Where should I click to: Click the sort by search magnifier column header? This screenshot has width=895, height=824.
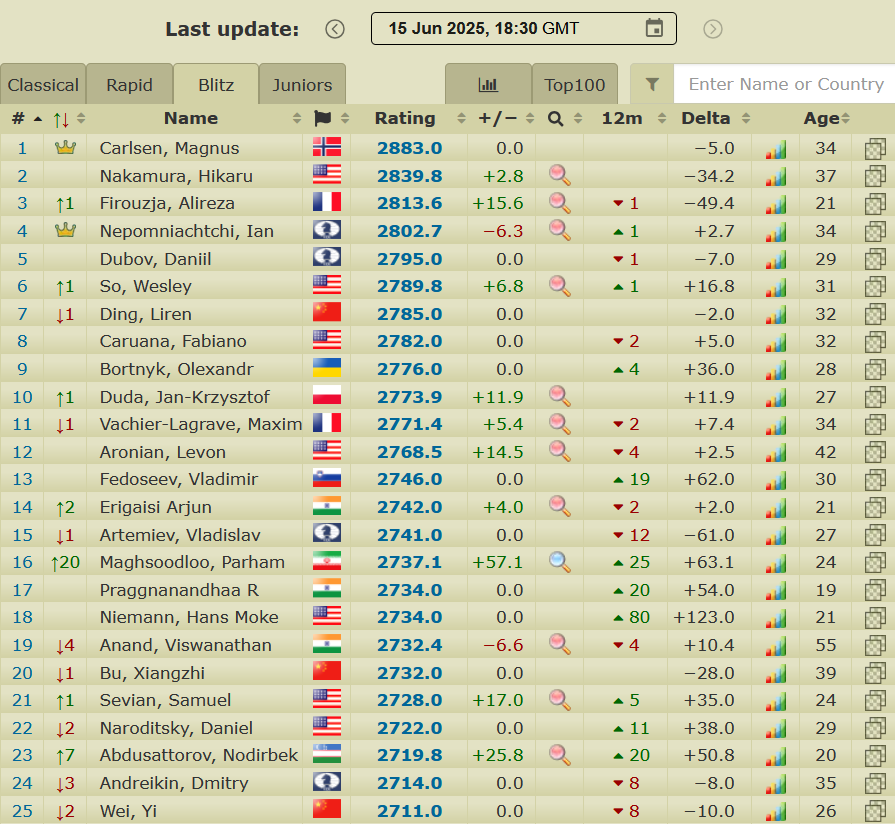(565, 118)
